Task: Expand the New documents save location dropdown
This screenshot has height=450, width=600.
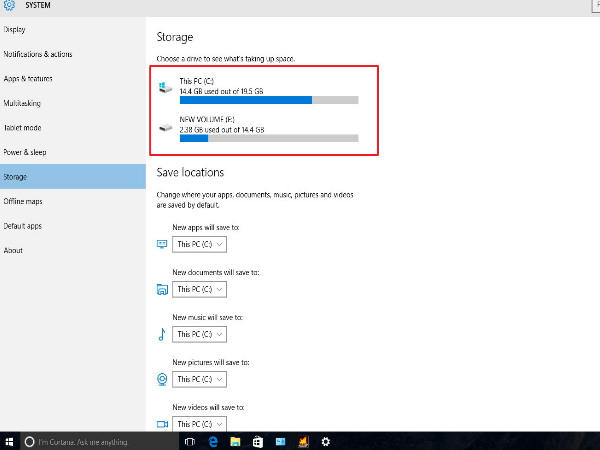Action: coord(199,289)
